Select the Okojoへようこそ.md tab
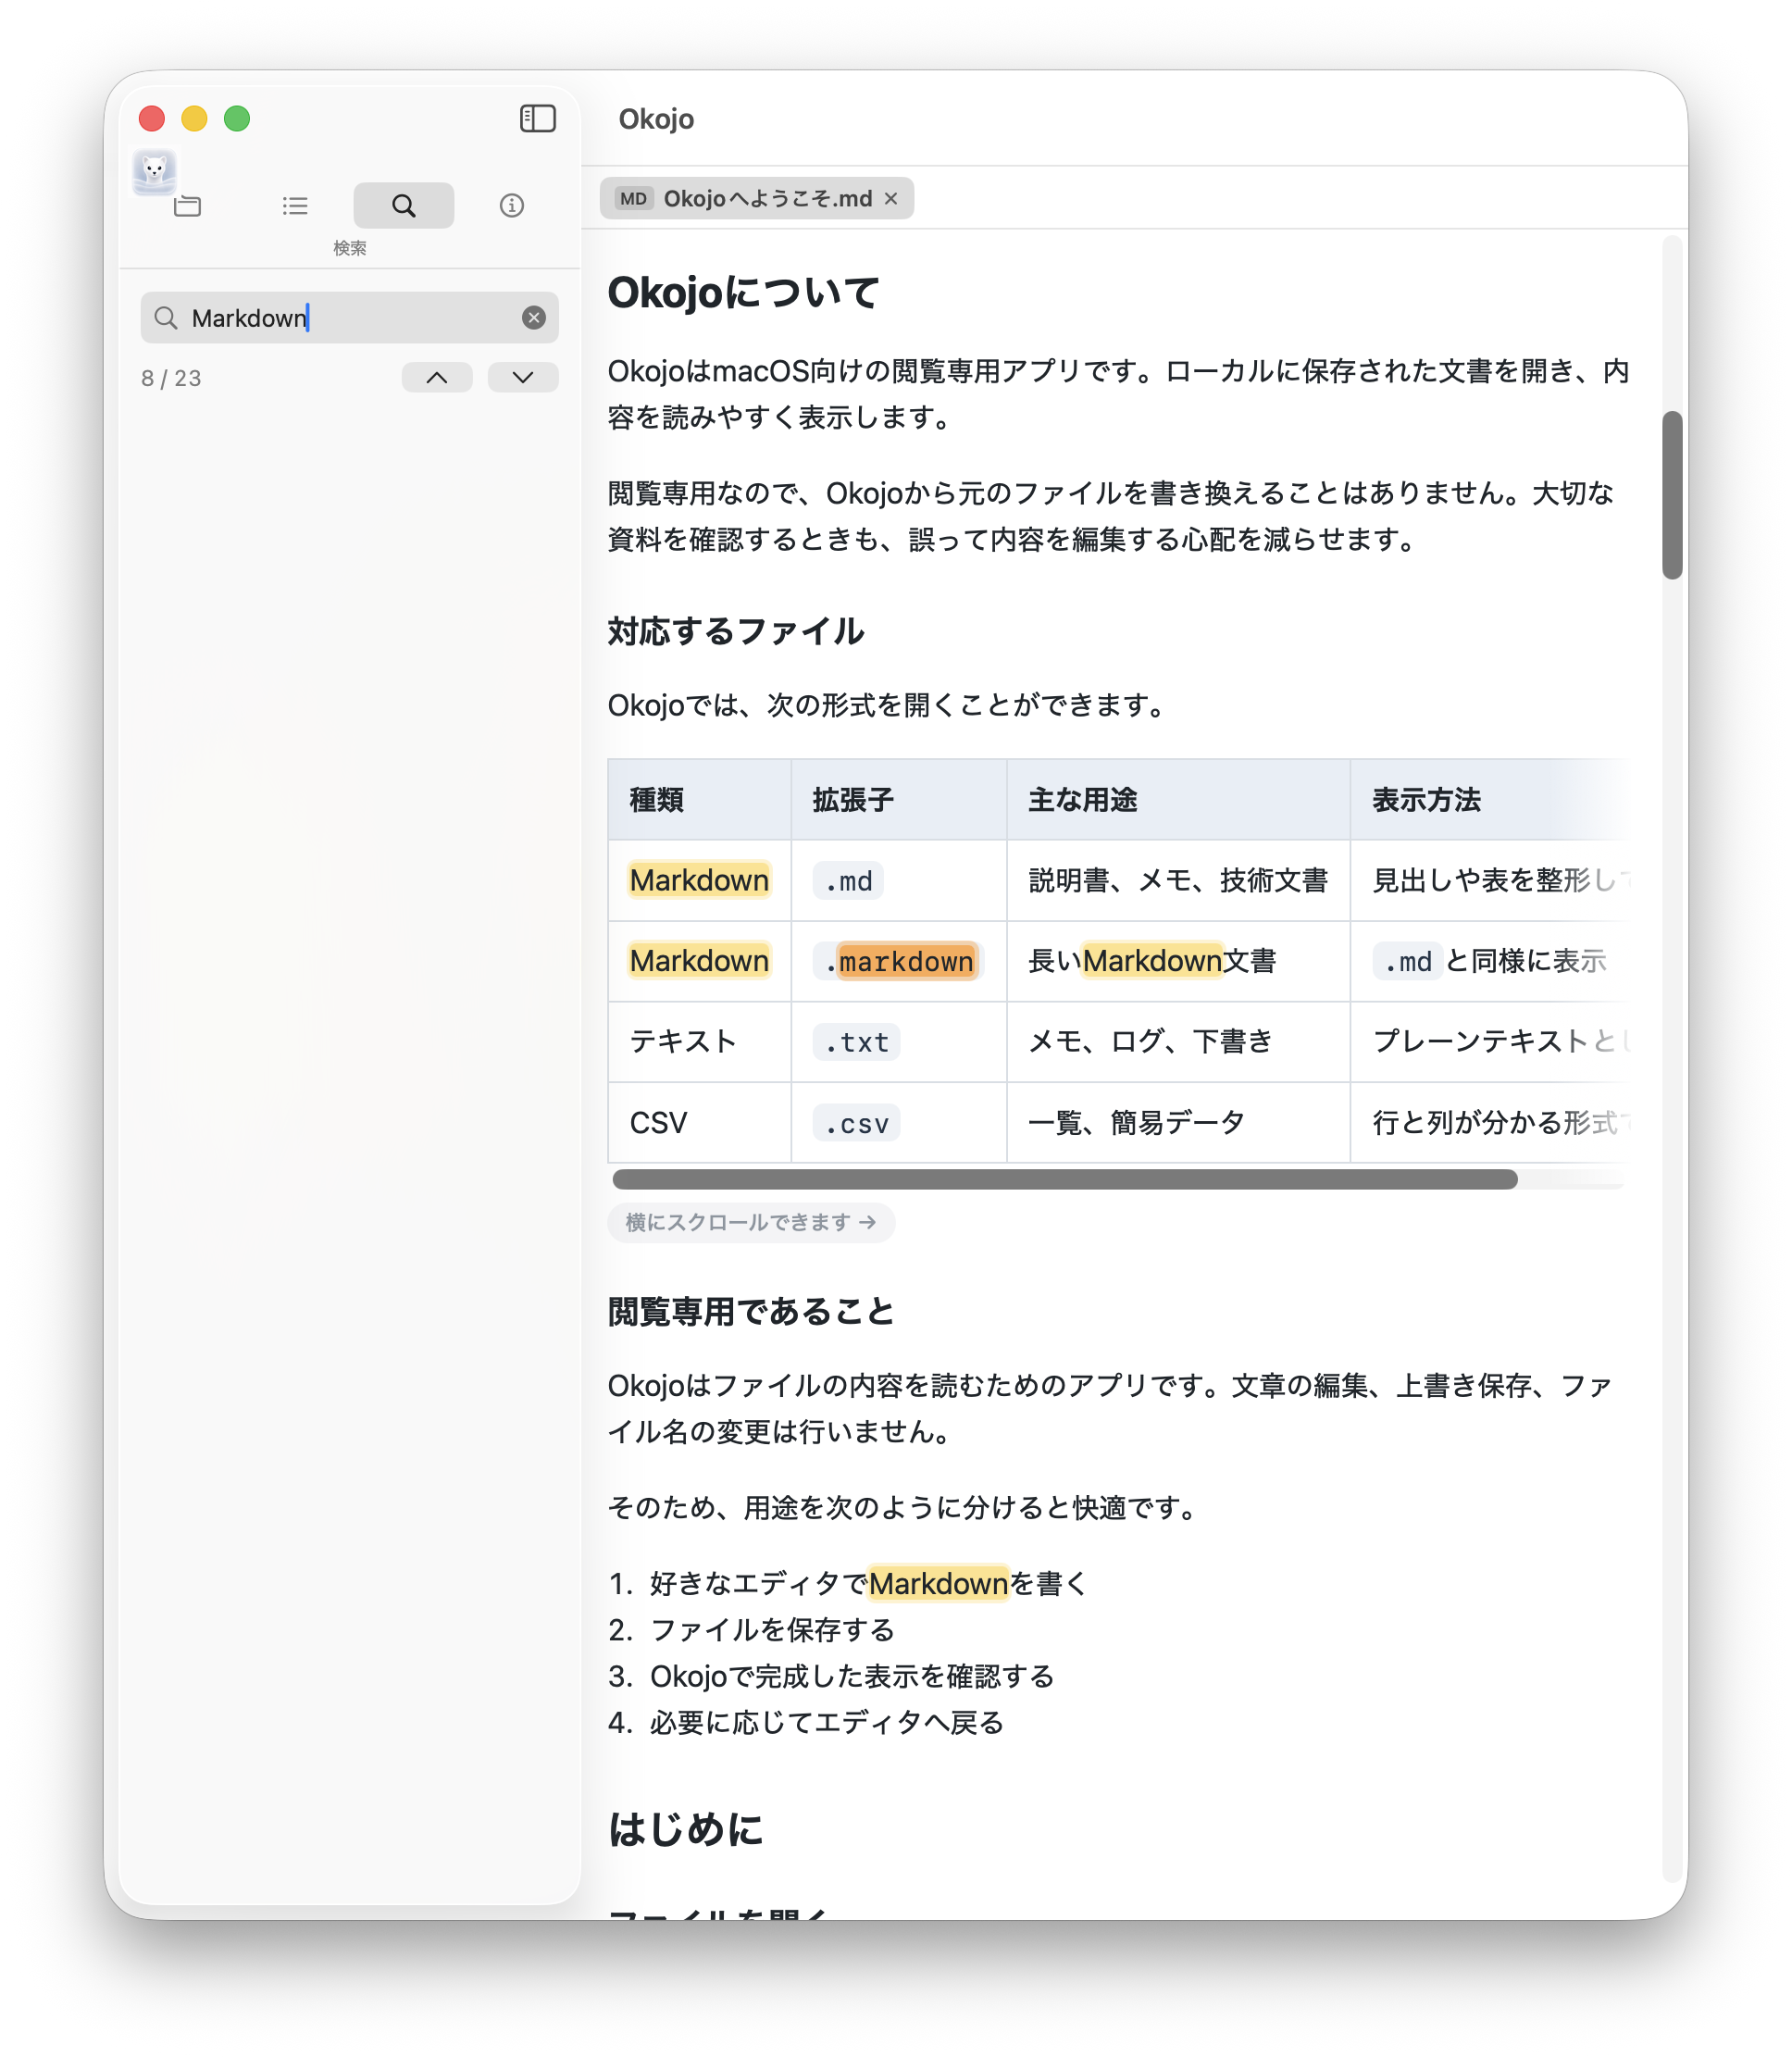The width and height of the screenshot is (1792, 2057). pyautogui.click(x=757, y=199)
